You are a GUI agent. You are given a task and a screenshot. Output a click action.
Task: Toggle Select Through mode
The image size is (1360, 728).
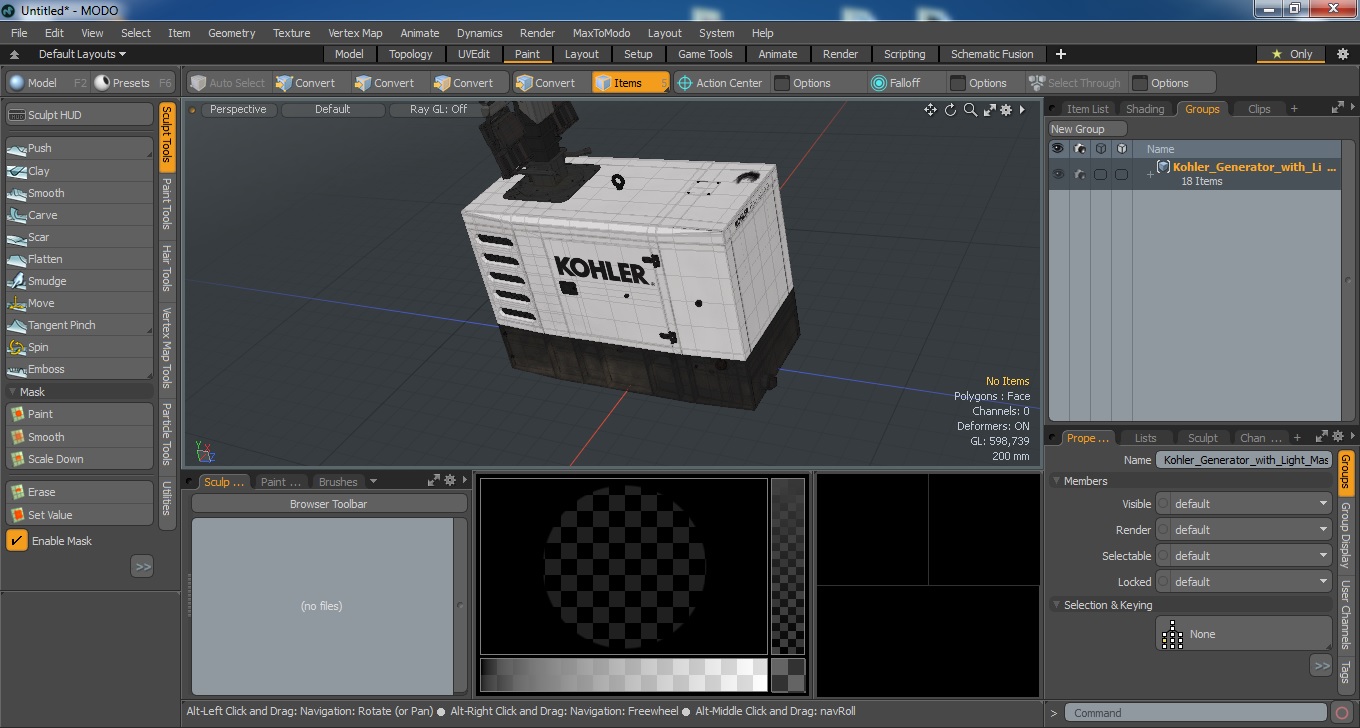coord(1075,83)
